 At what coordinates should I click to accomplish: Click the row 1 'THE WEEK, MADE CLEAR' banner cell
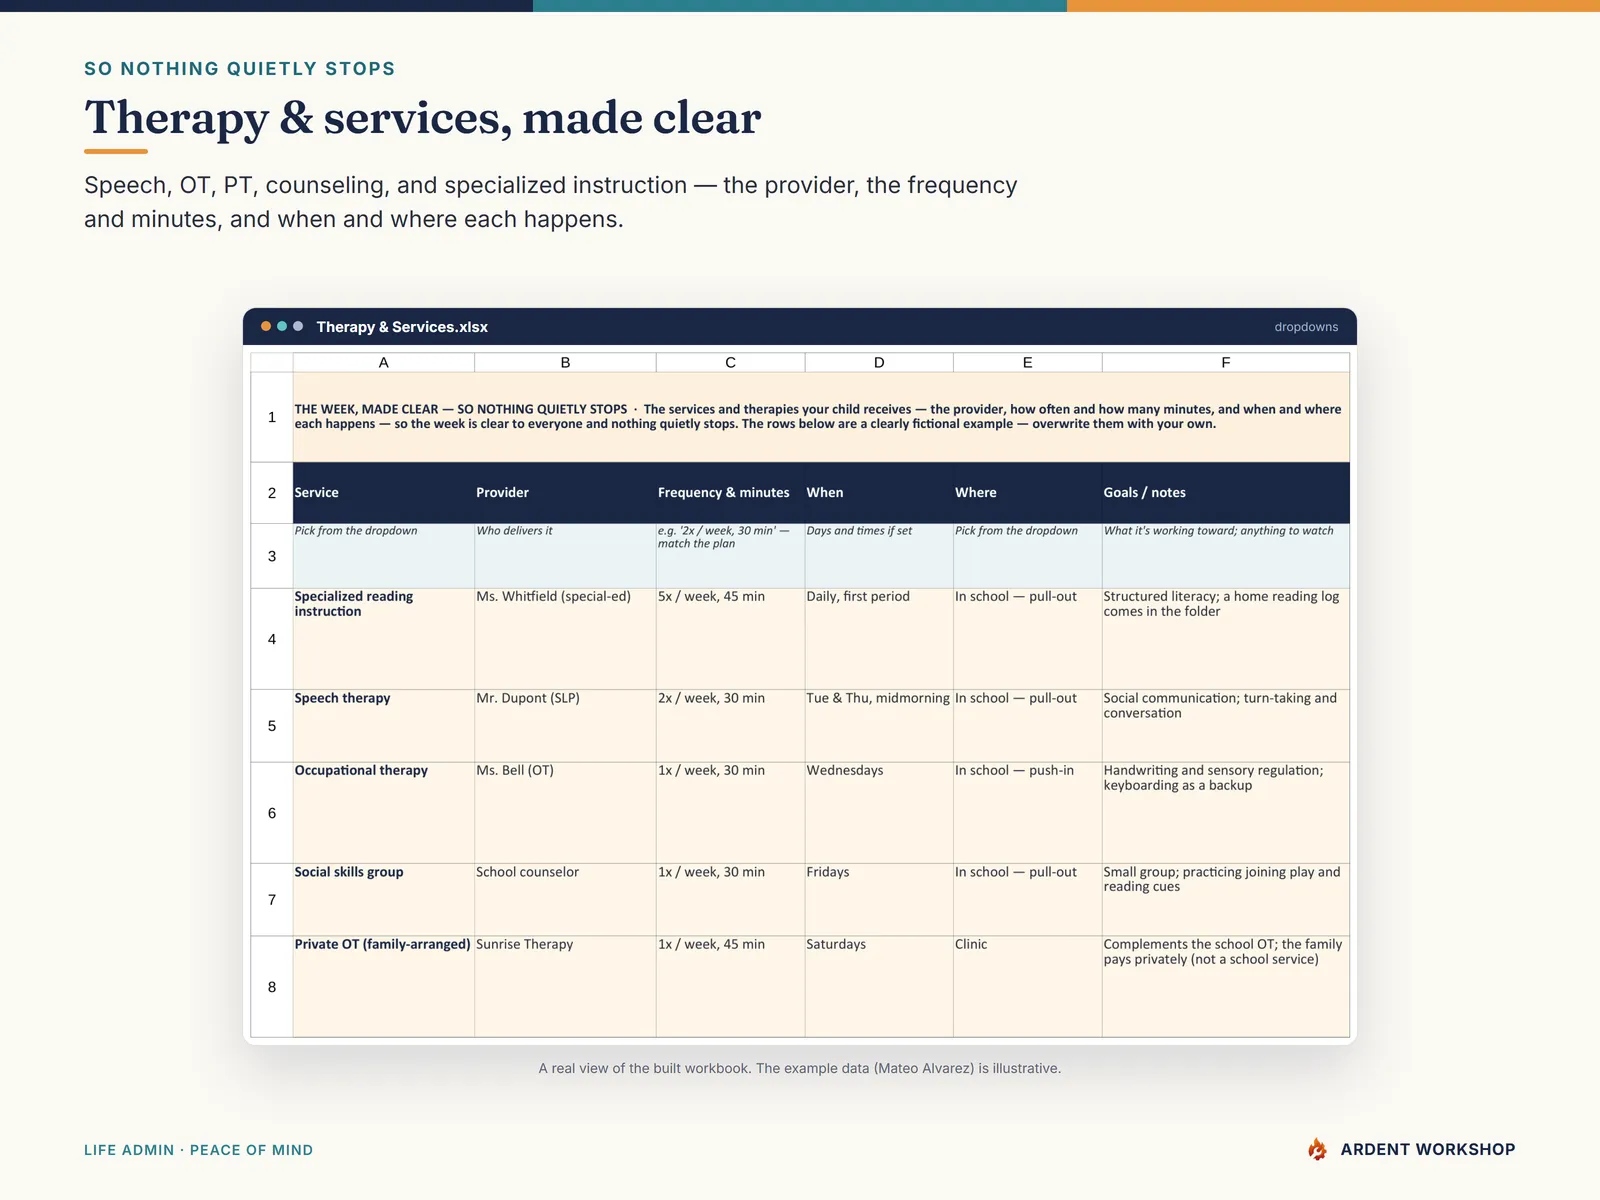pos(821,417)
